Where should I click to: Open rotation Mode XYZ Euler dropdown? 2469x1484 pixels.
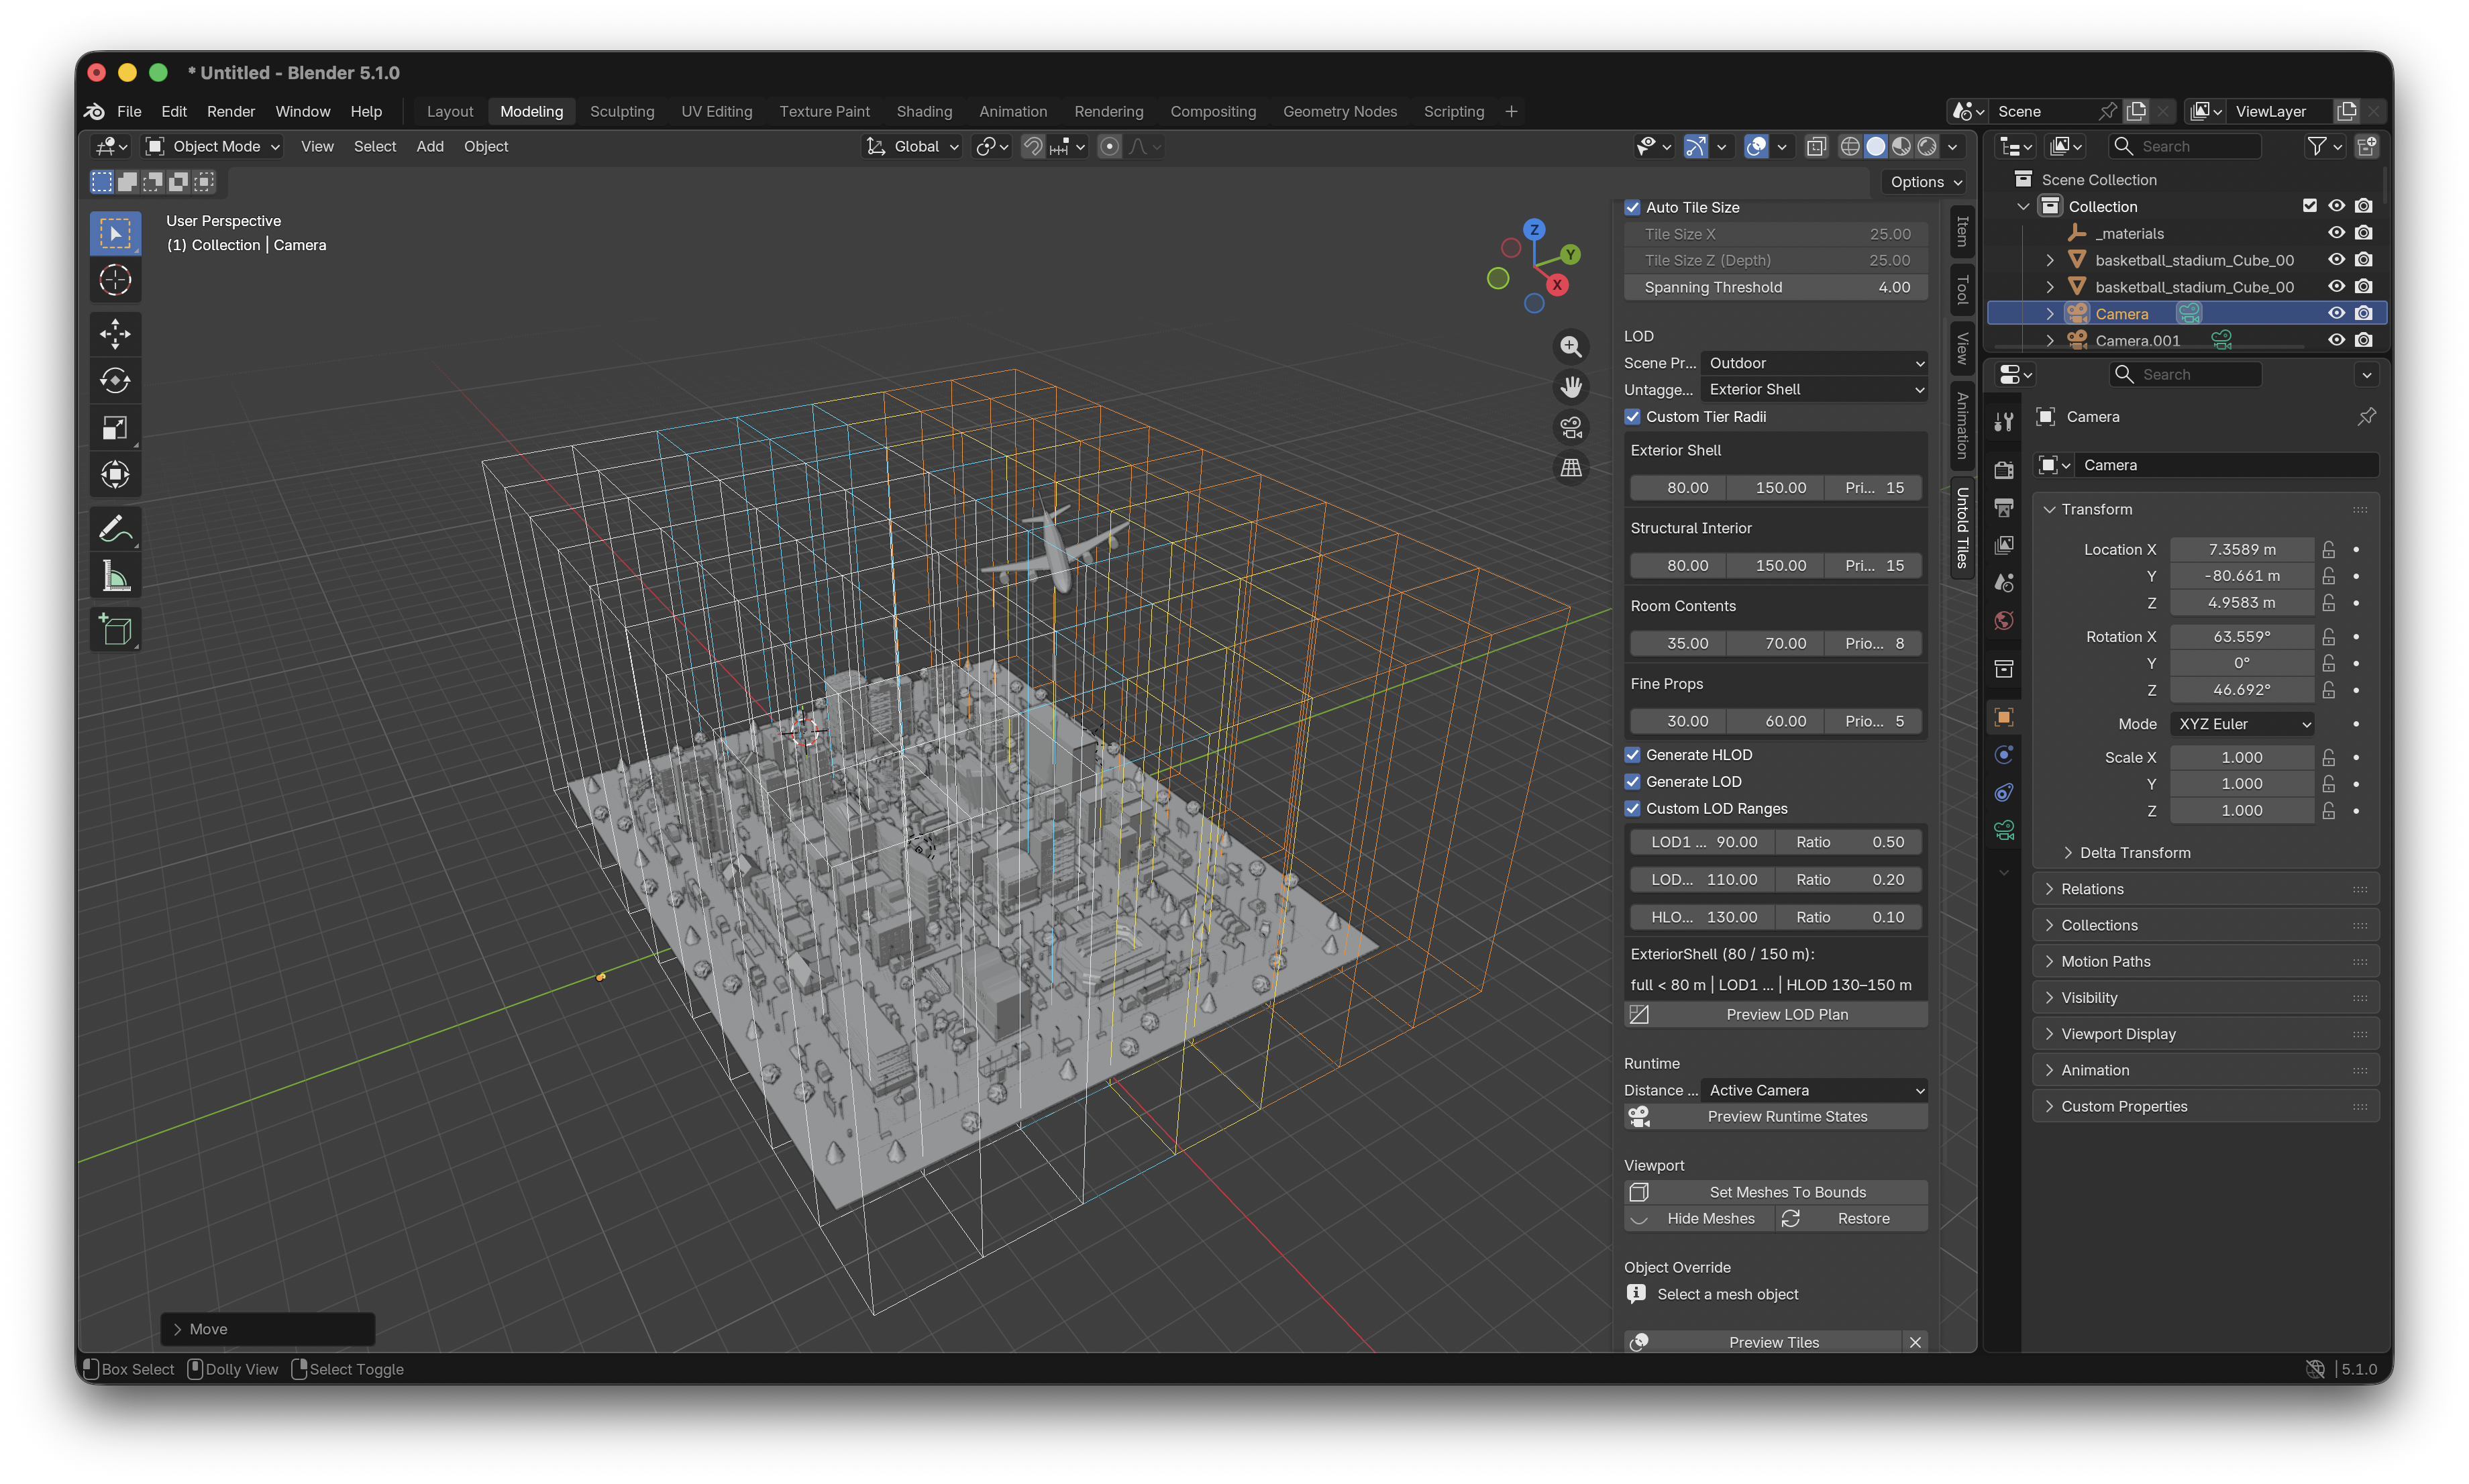tap(2241, 724)
